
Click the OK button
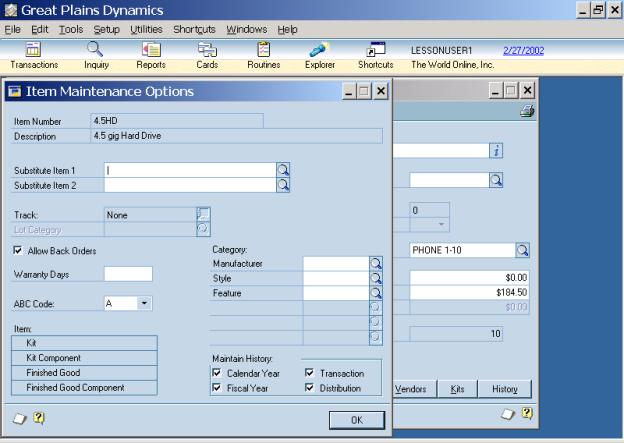(357, 420)
